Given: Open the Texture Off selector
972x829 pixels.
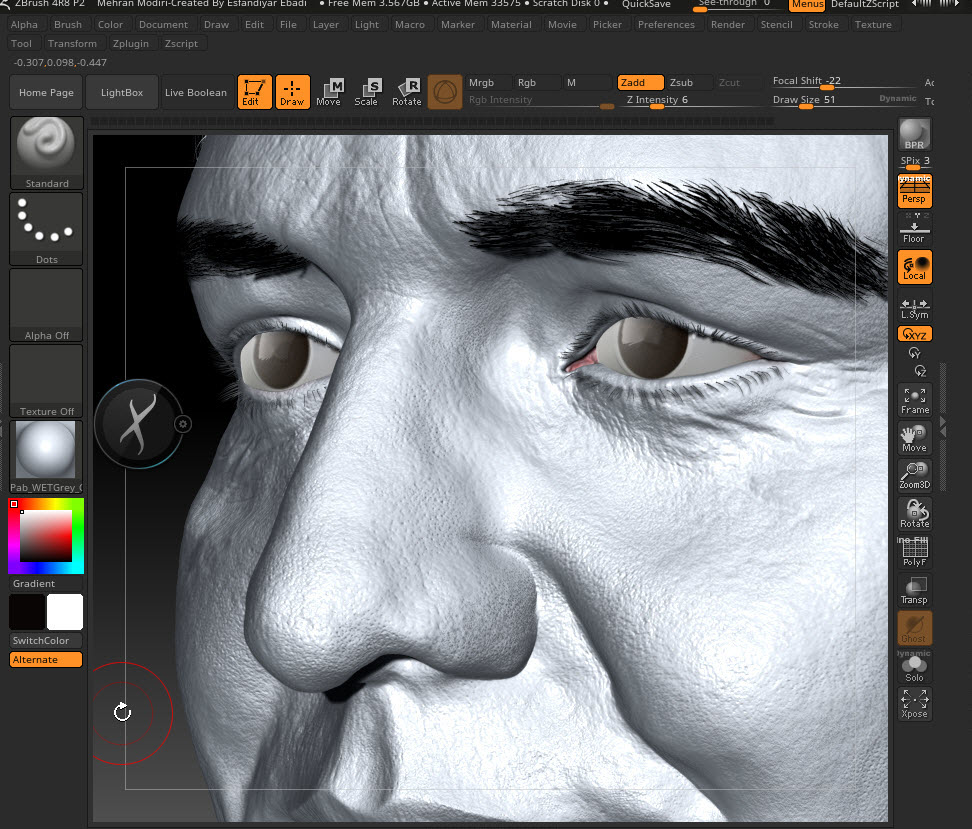Looking at the screenshot, I should point(46,381).
